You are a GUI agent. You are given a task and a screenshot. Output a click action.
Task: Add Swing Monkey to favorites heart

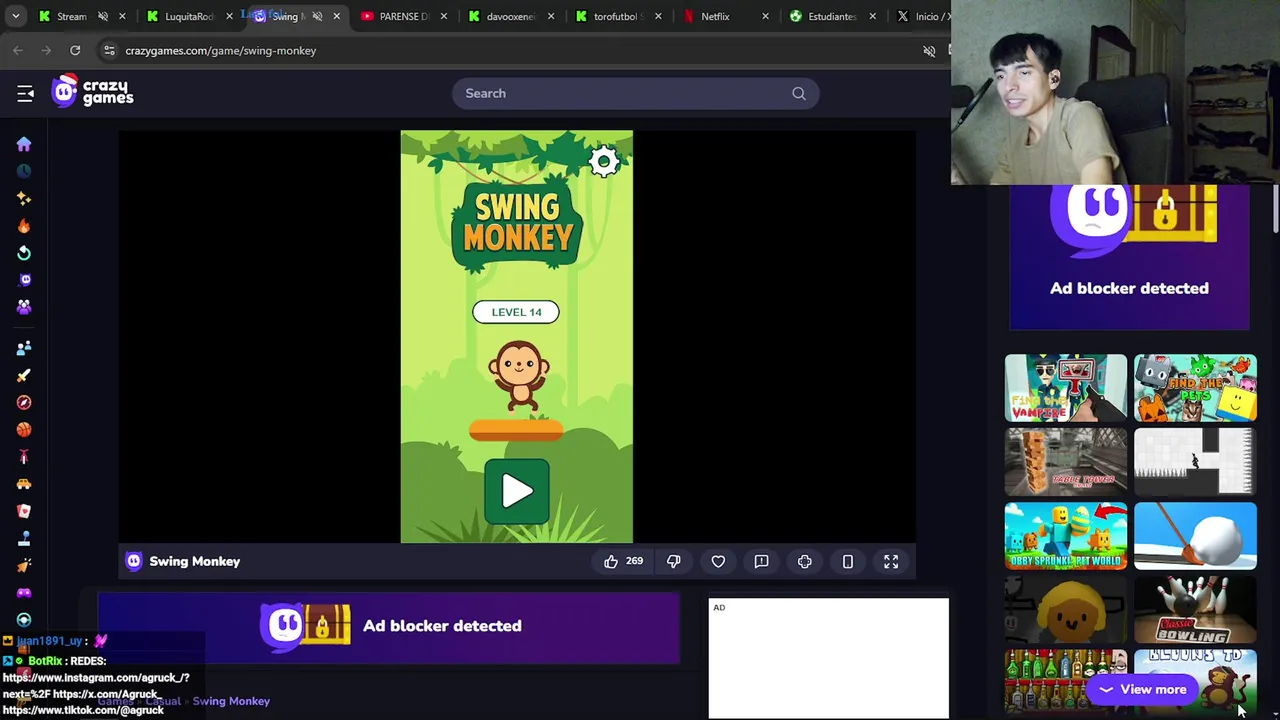pyautogui.click(x=718, y=562)
